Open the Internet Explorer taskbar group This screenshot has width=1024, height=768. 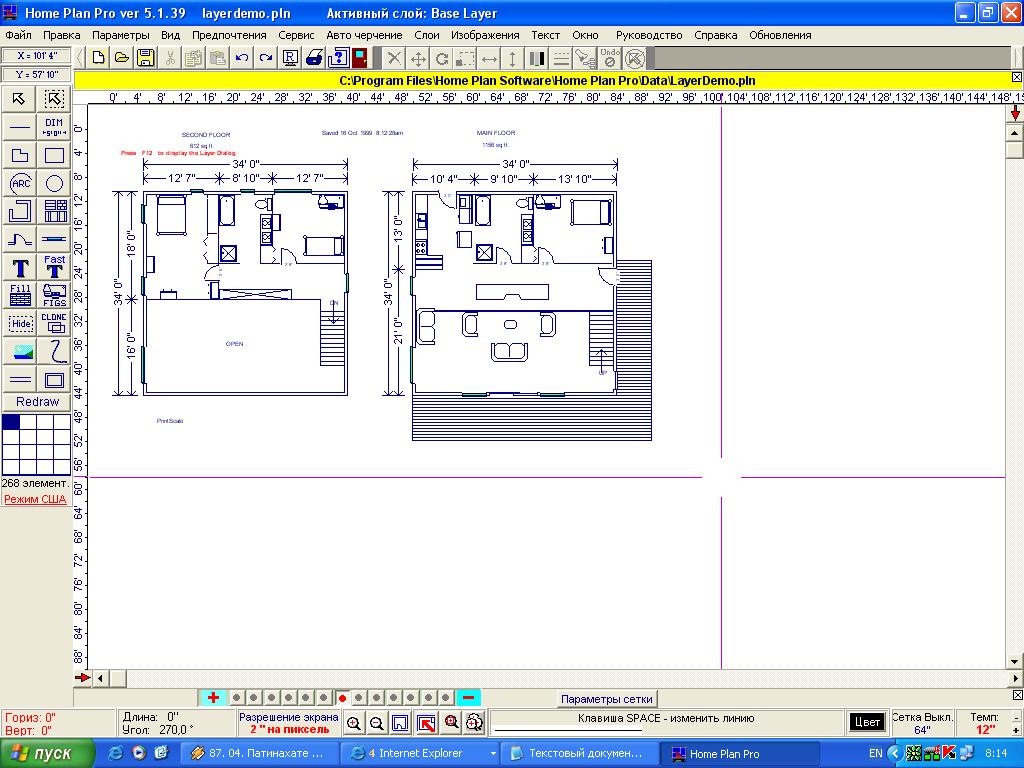(x=422, y=753)
